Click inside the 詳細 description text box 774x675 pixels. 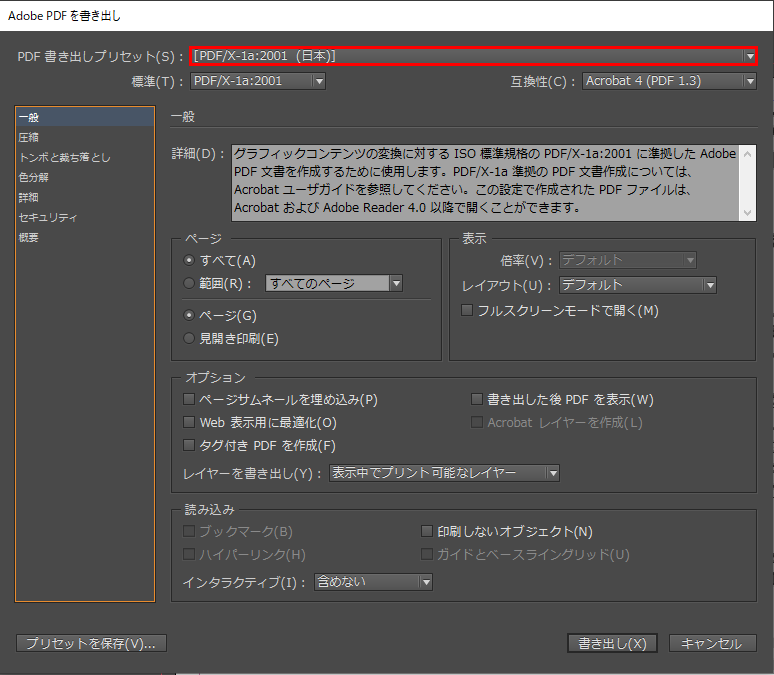tap(486, 183)
